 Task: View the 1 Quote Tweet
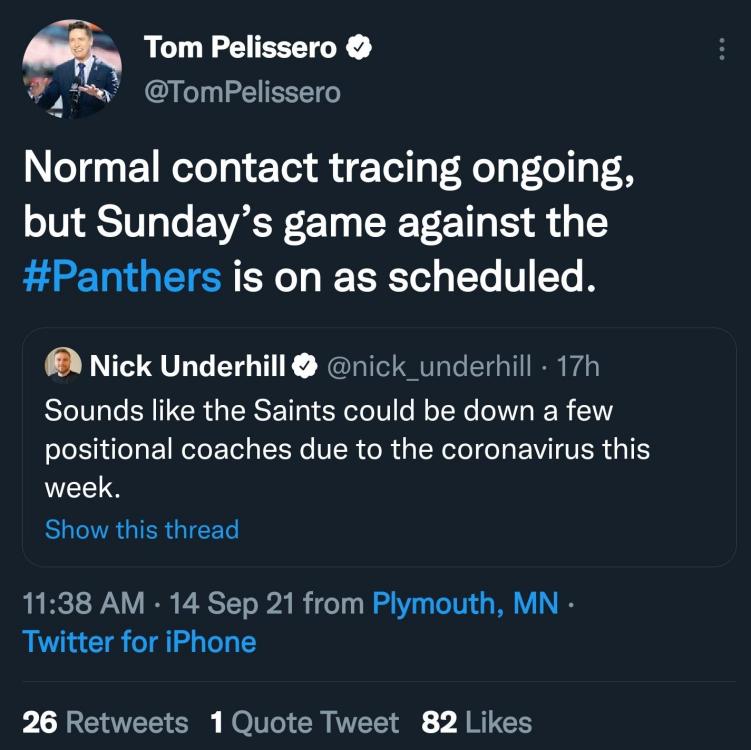[305, 722]
